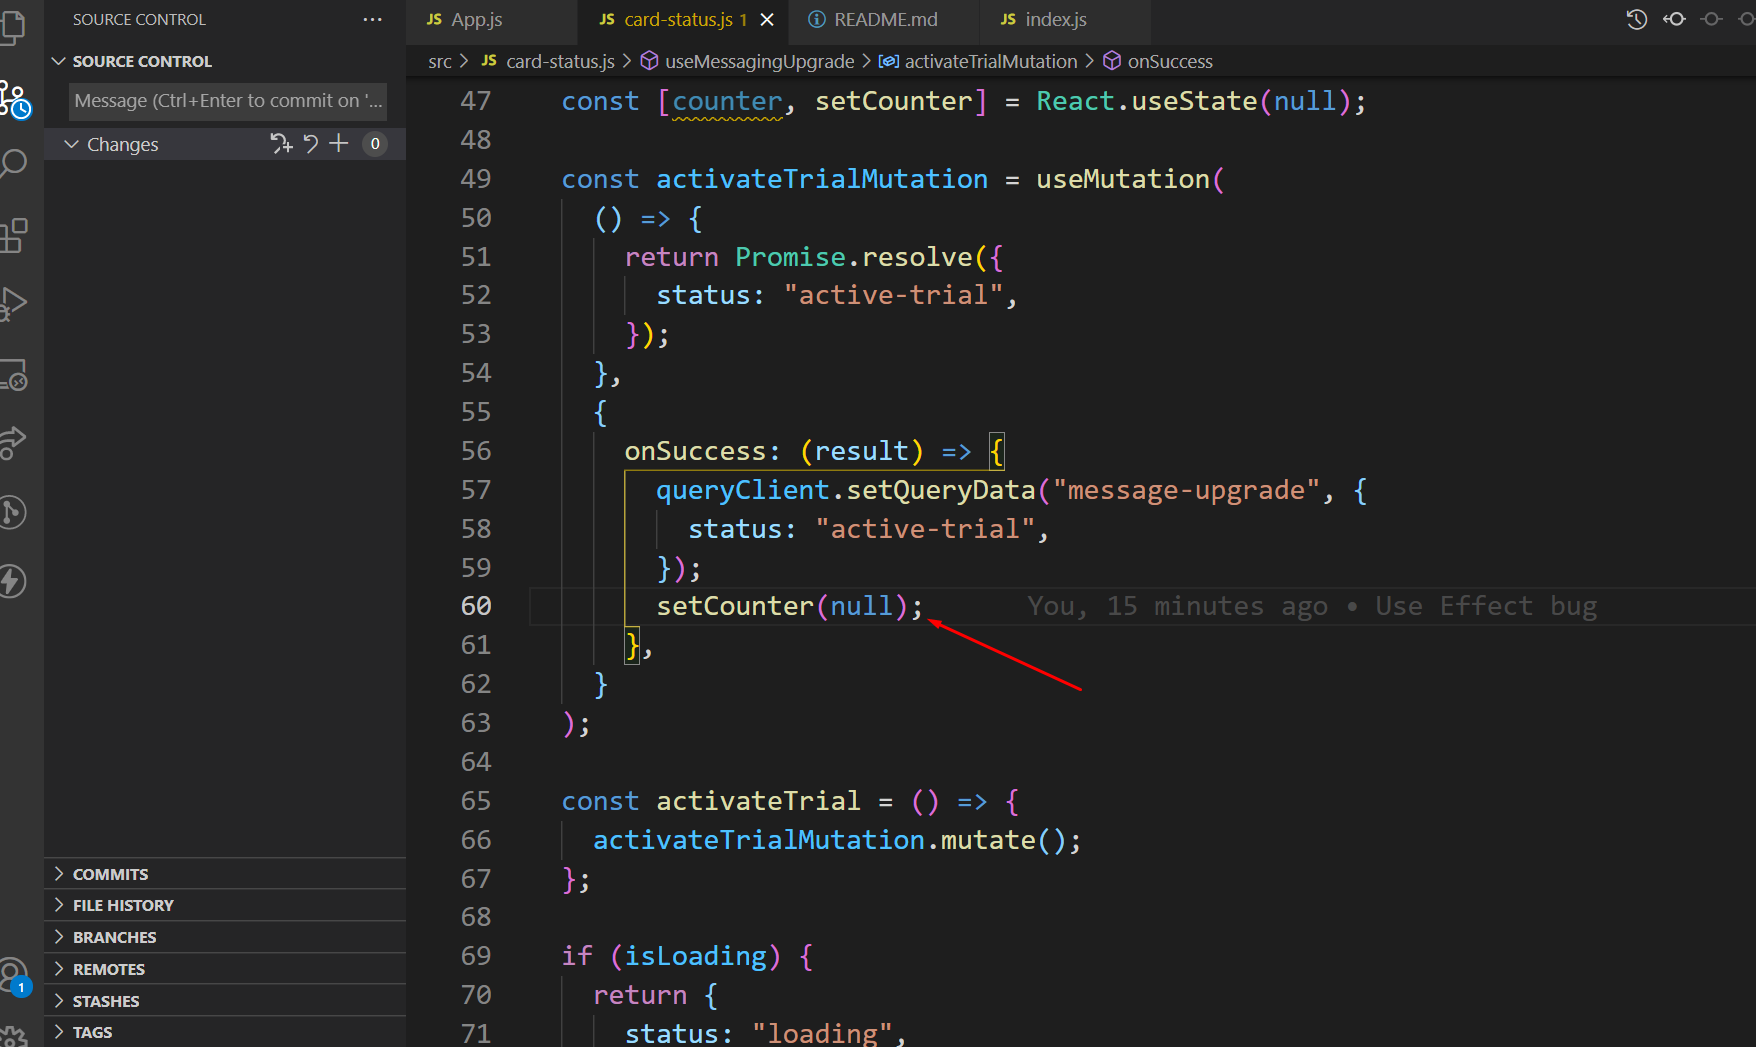
Task: Collapse the Changes section
Action: click(x=70, y=143)
